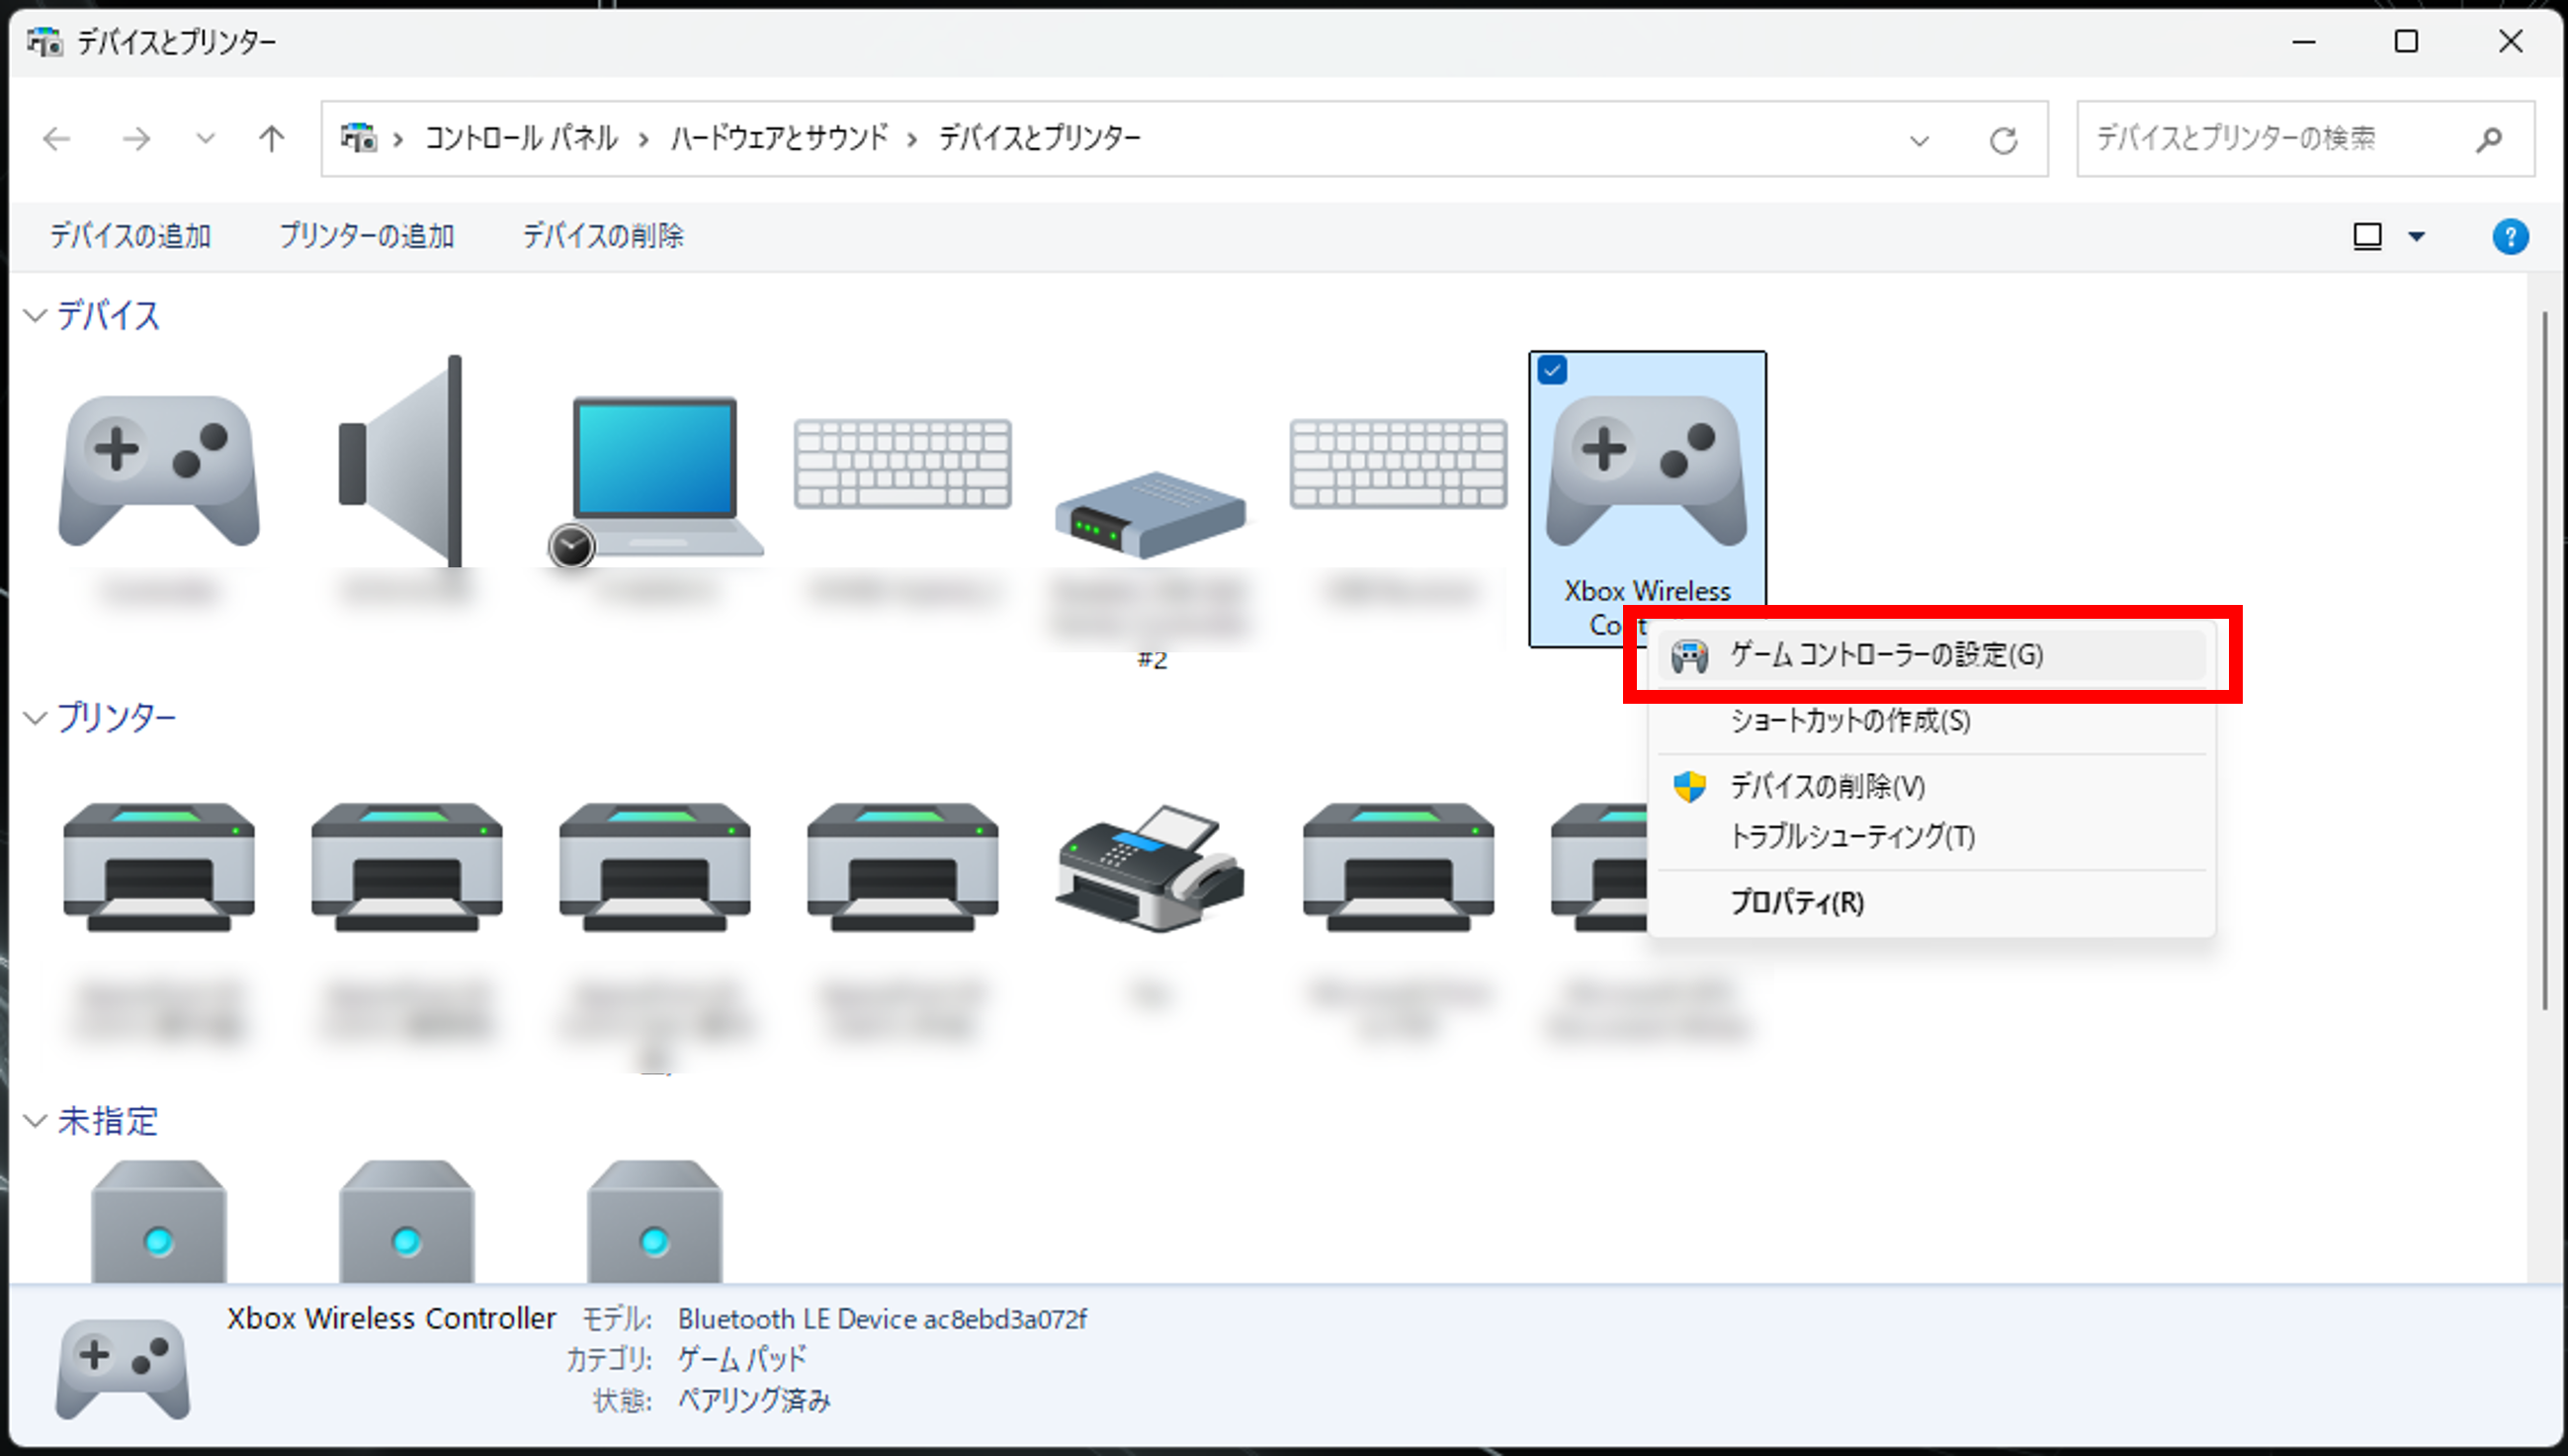
Task: Select the speaker device icon
Action: (x=400, y=470)
